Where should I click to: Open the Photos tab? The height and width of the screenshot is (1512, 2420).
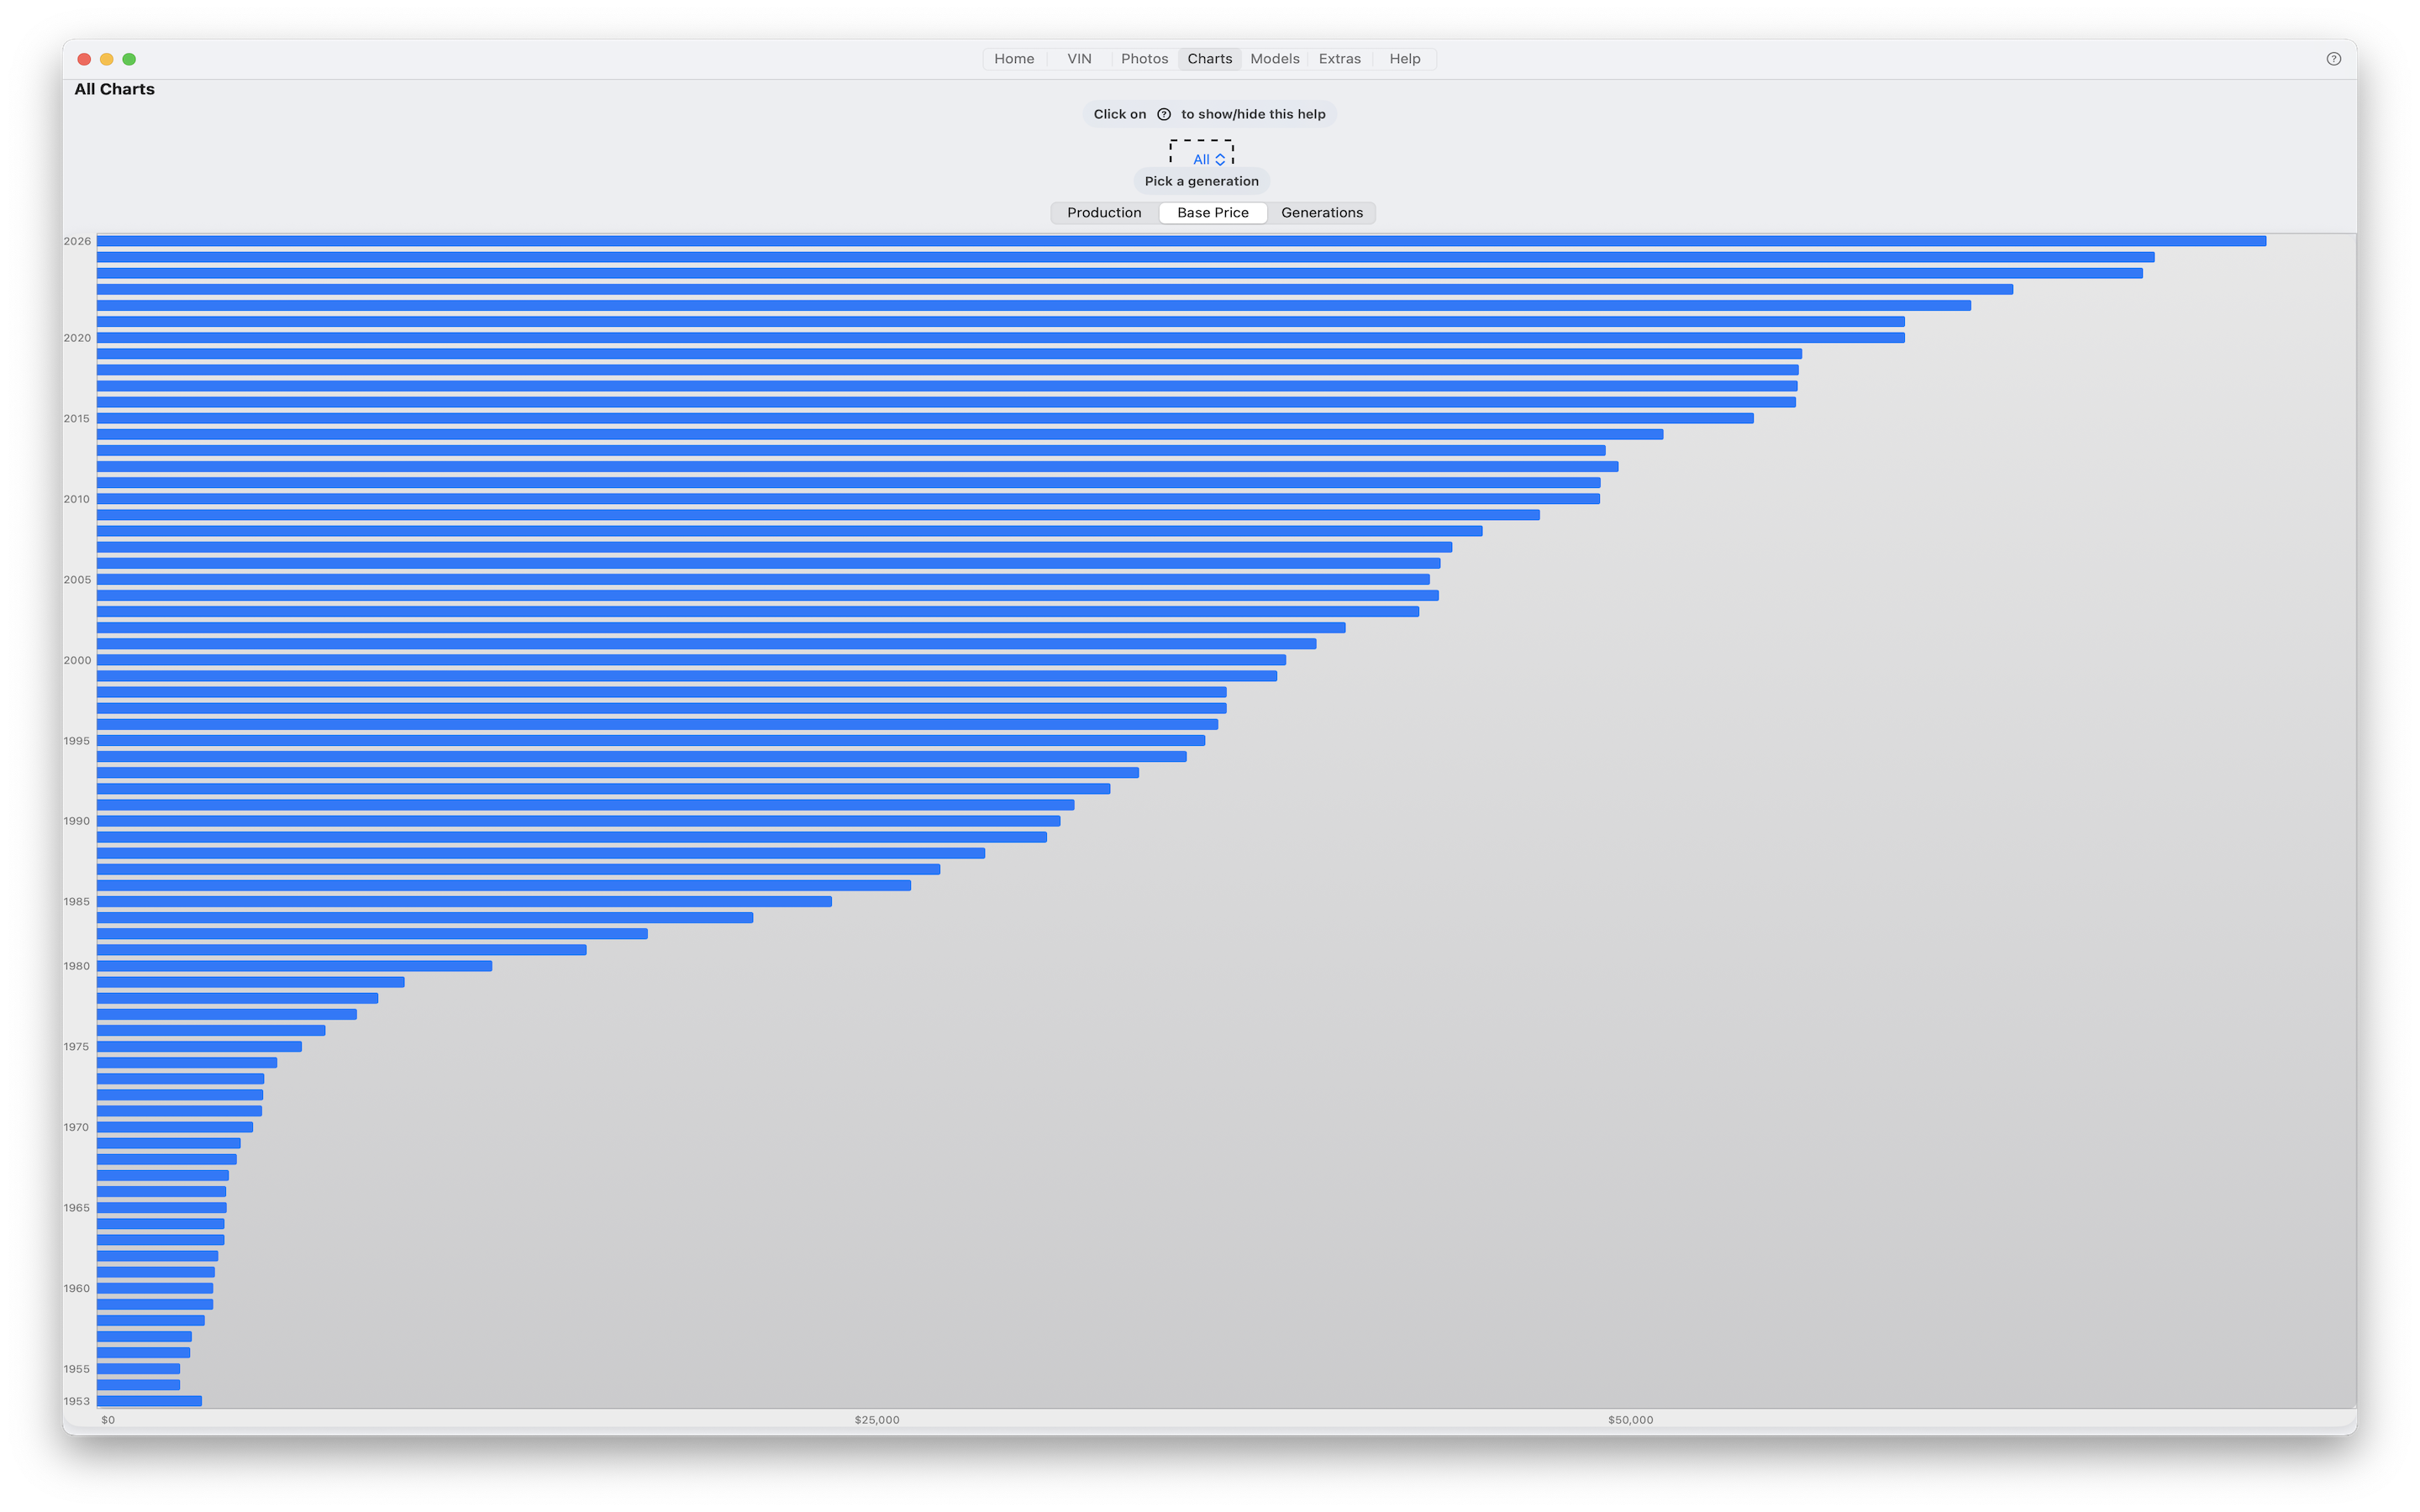(1144, 59)
